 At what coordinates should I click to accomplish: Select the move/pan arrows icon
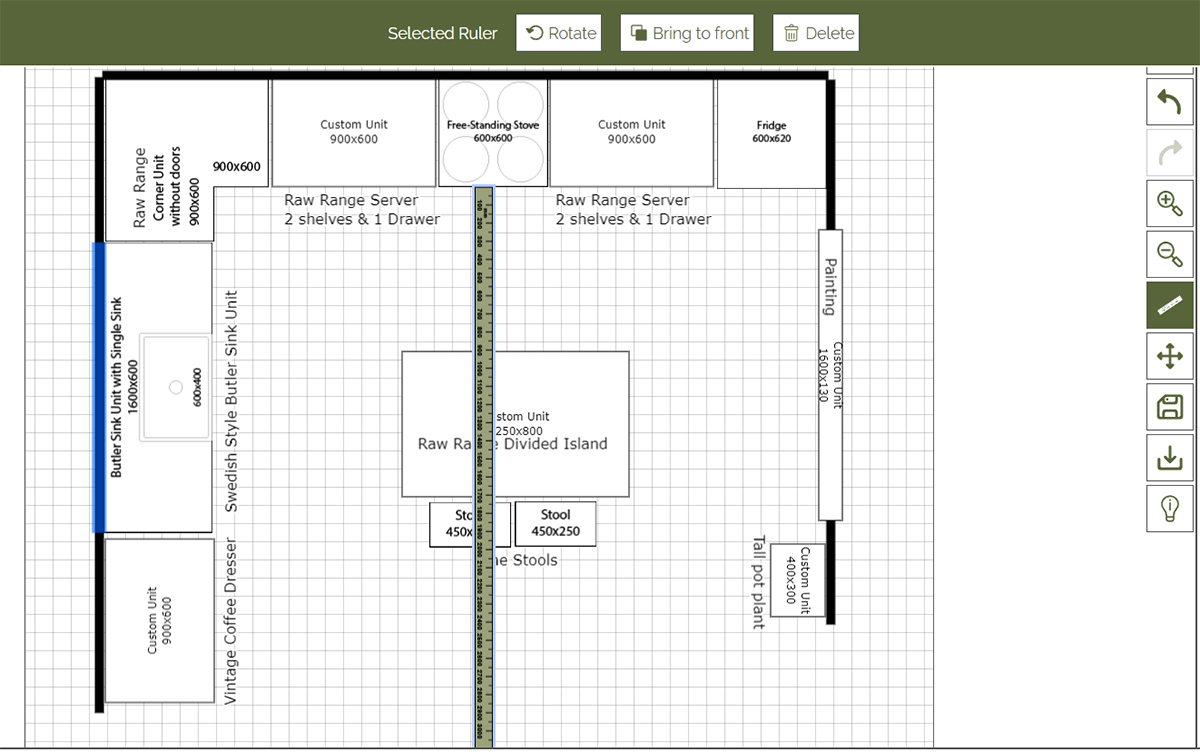tap(1169, 356)
